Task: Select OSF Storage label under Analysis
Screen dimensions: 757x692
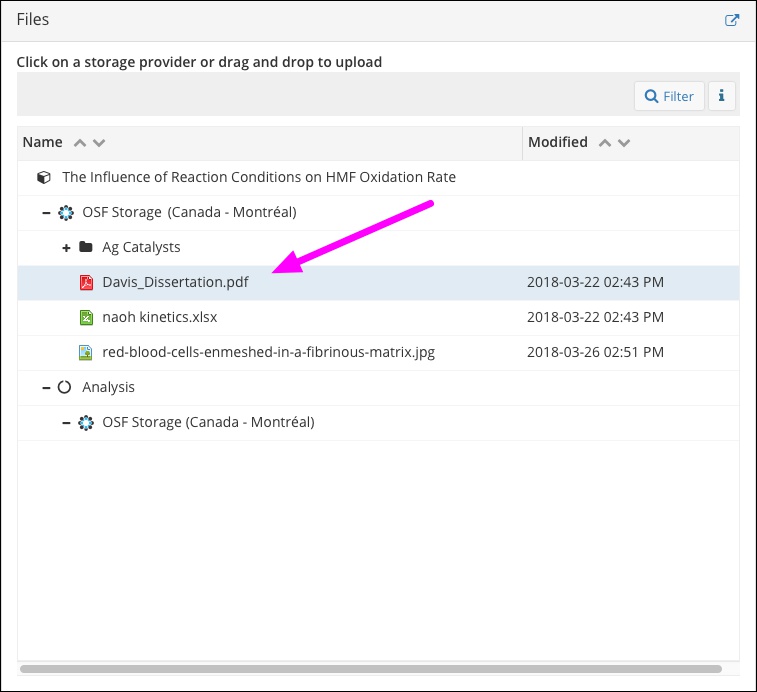Action: [208, 423]
